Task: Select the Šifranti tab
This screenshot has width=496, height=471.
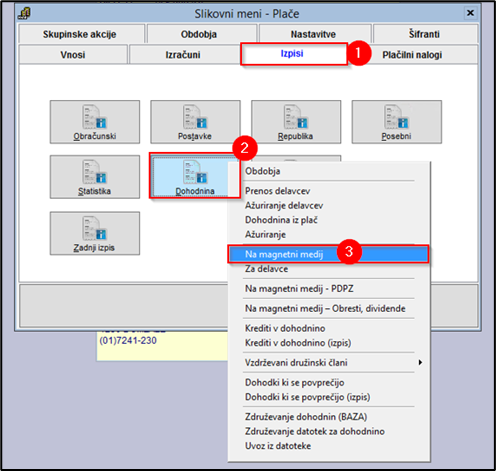Action: (424, 34)
